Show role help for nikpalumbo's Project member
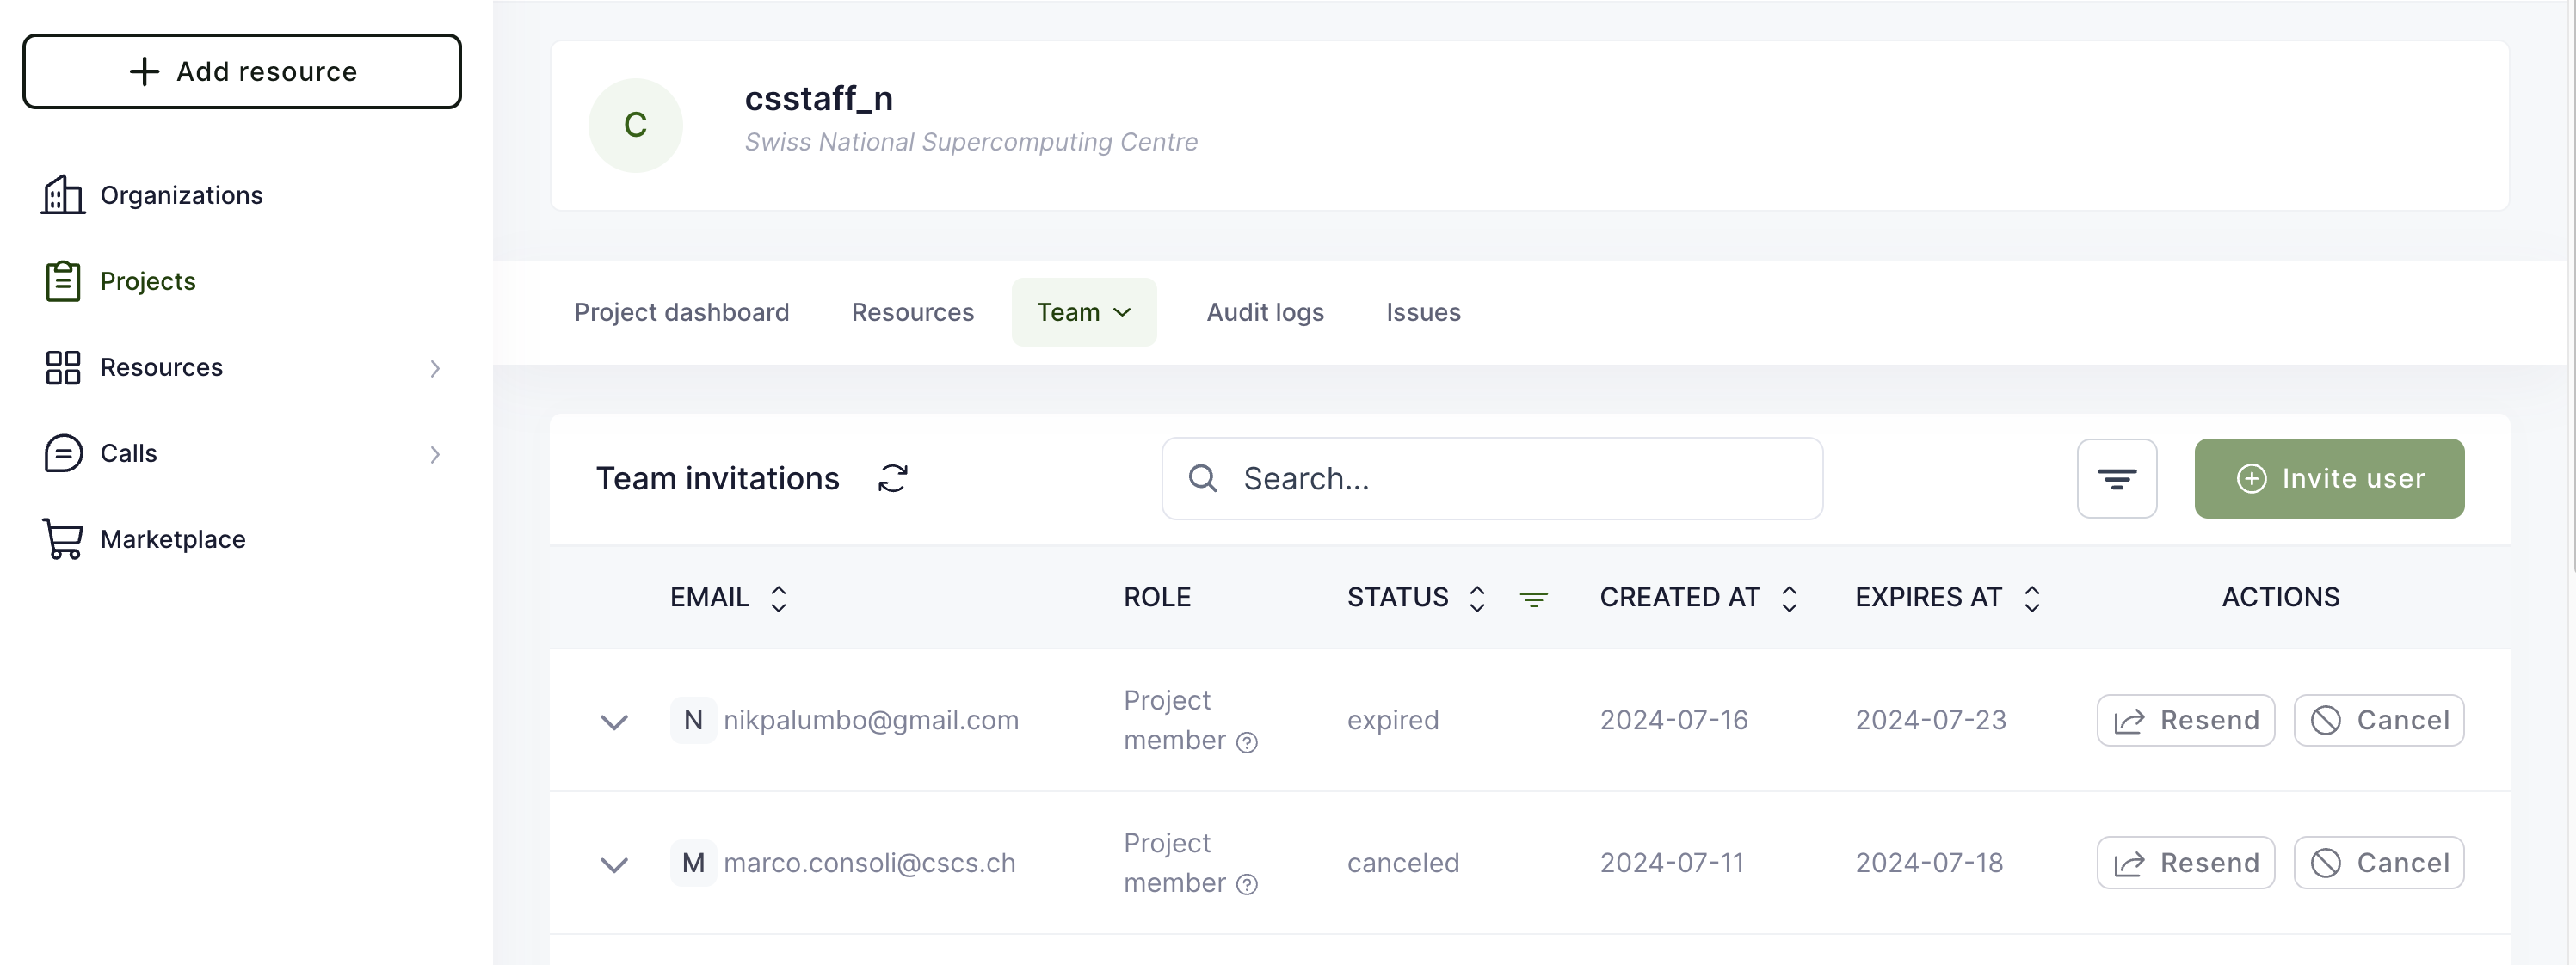 (1247, 742)
